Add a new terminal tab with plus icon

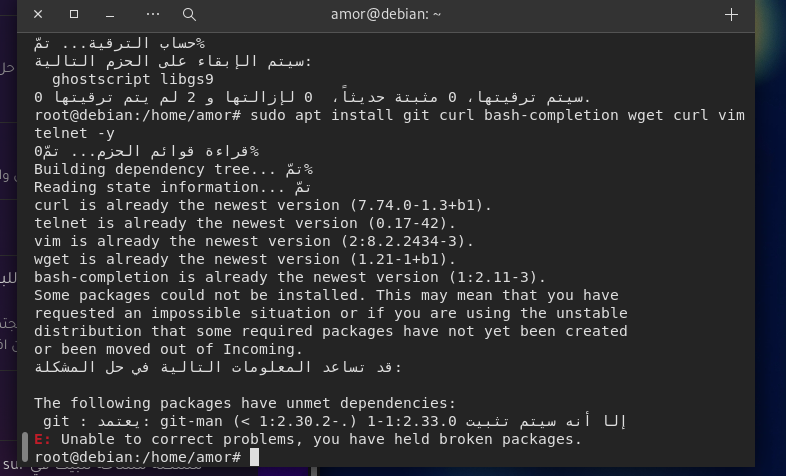click(x=731, y=15)
